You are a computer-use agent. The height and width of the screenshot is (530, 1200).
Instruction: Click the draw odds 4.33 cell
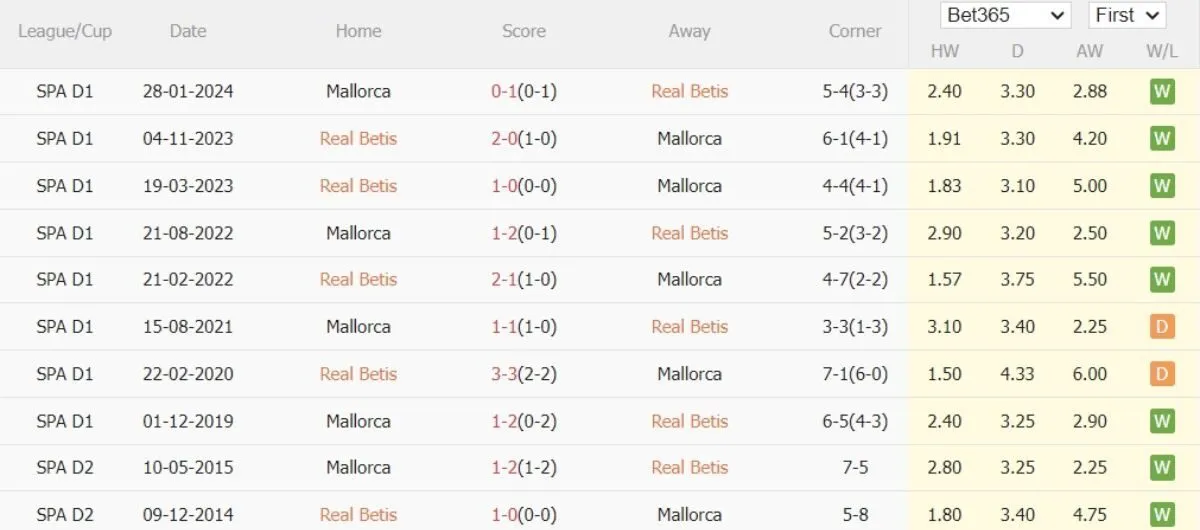pos(1017,374)
